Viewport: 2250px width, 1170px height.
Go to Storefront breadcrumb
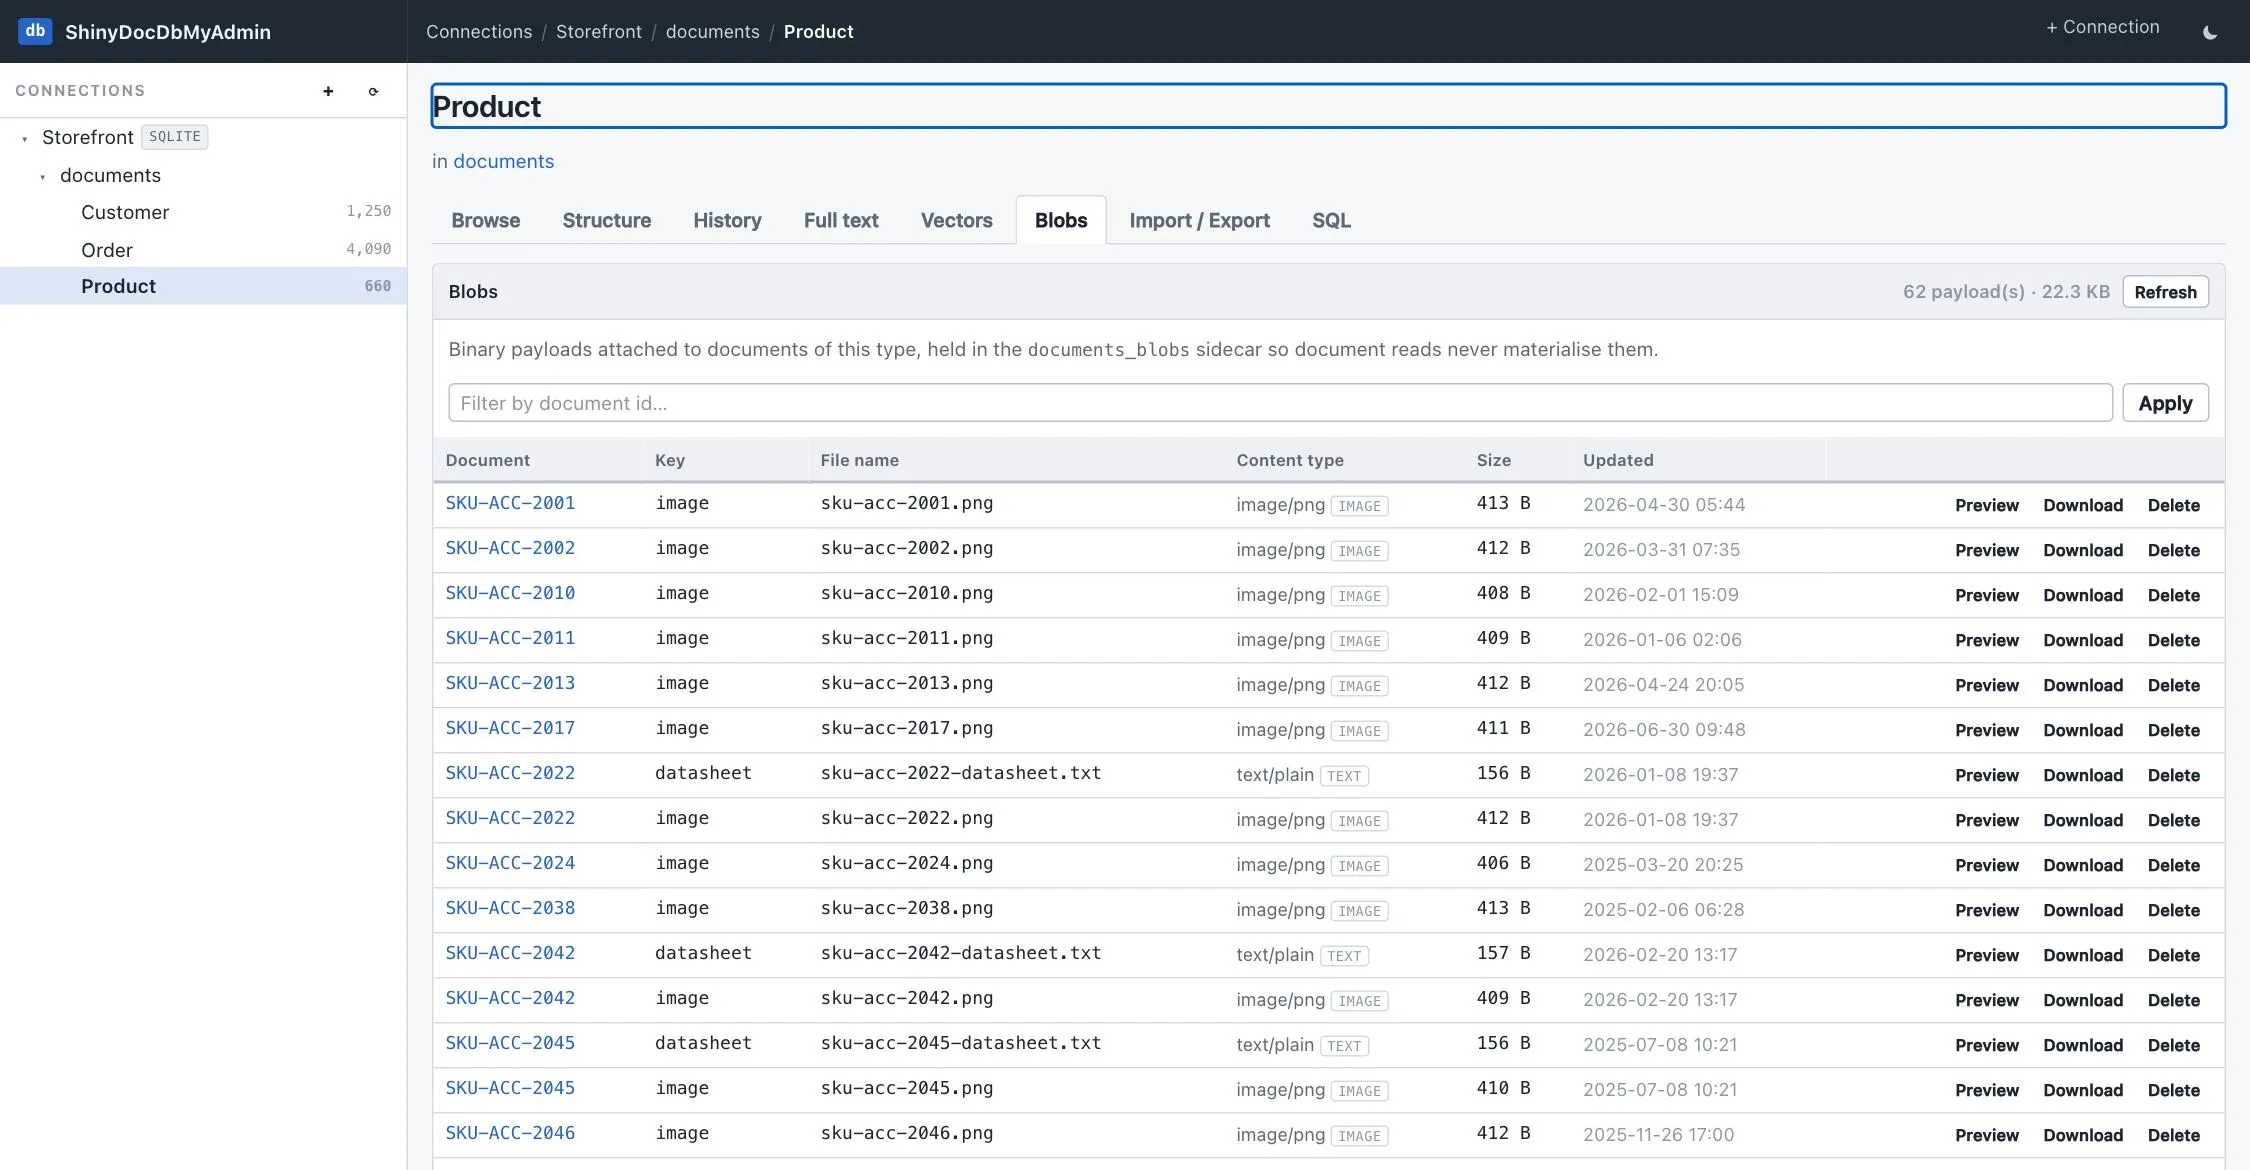coord(599,32)
